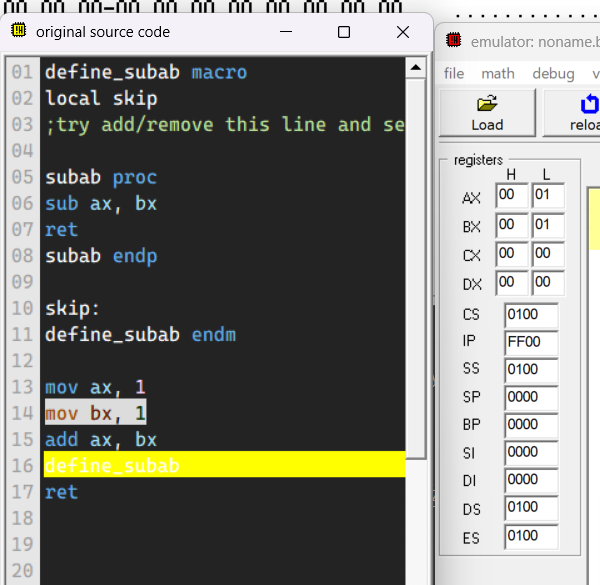Click the DX high byte field
The image size is (600, 585).
[x=512, y=283]
